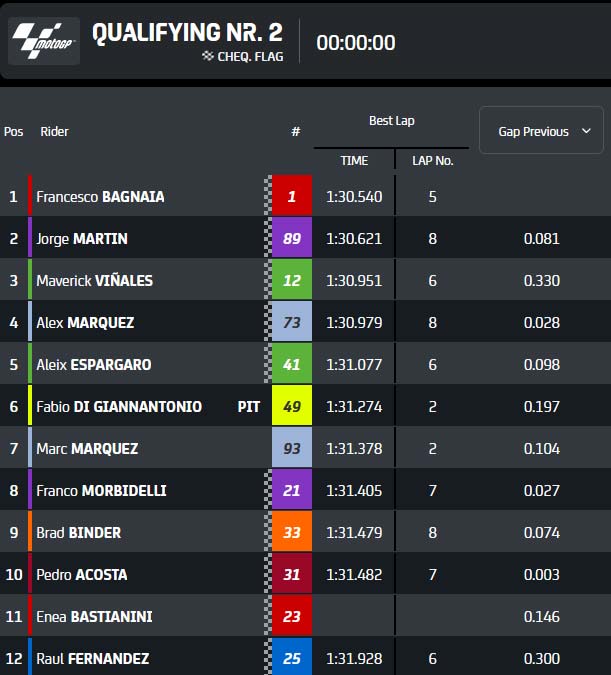The width and height of the screenshot is (611, 675).
Task: Click the green number 12 badge
Action: (x=292, y=280)
